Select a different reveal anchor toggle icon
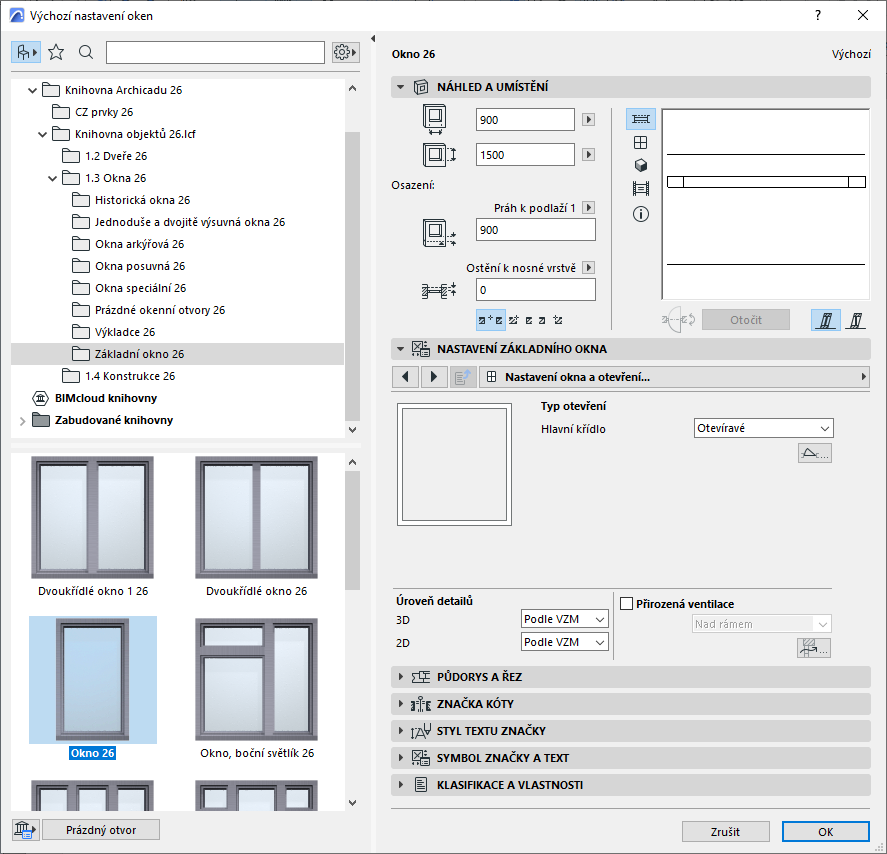 coord(514,318)
